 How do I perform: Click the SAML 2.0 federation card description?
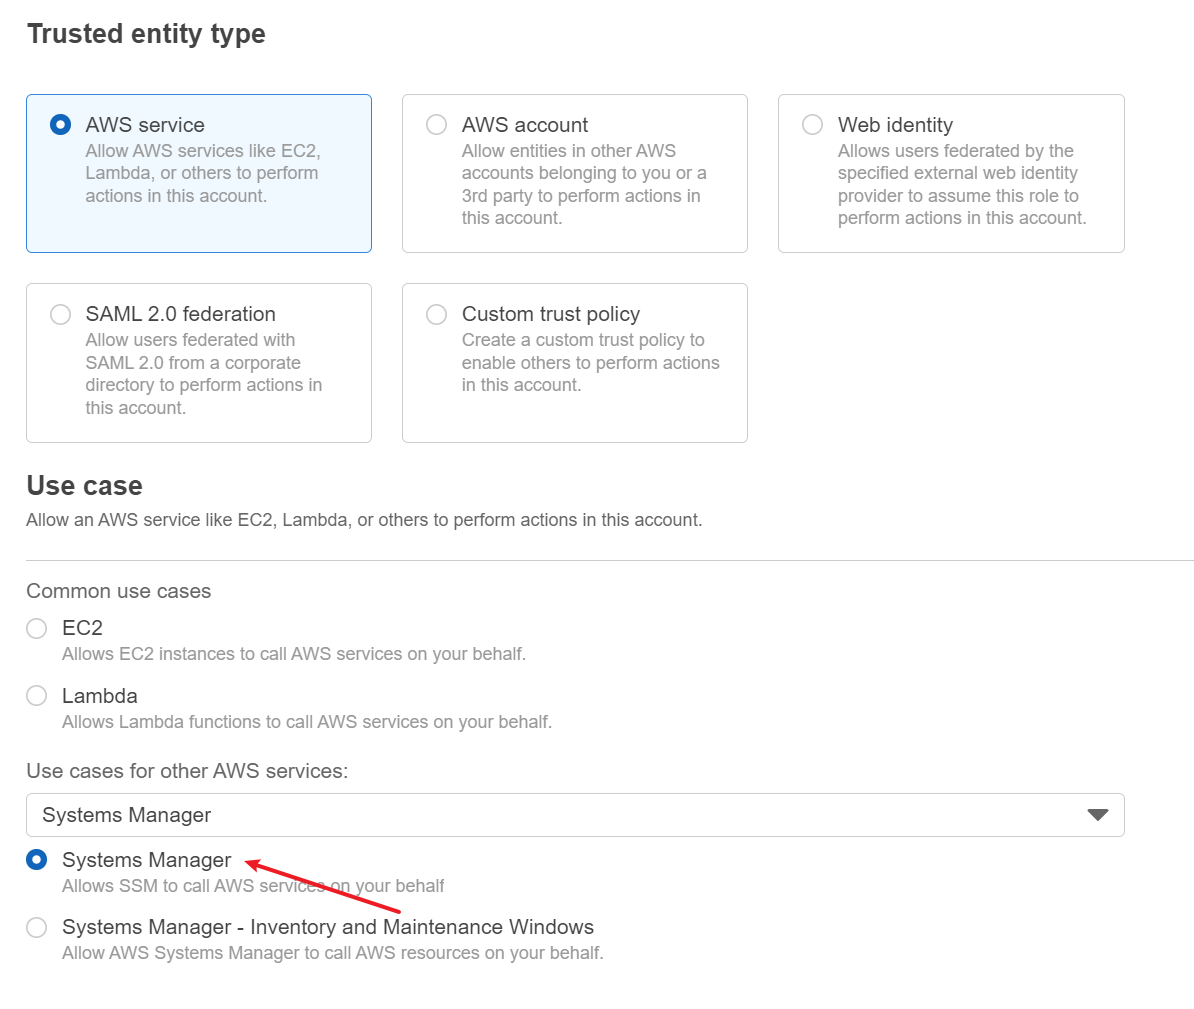click(203, 374)
